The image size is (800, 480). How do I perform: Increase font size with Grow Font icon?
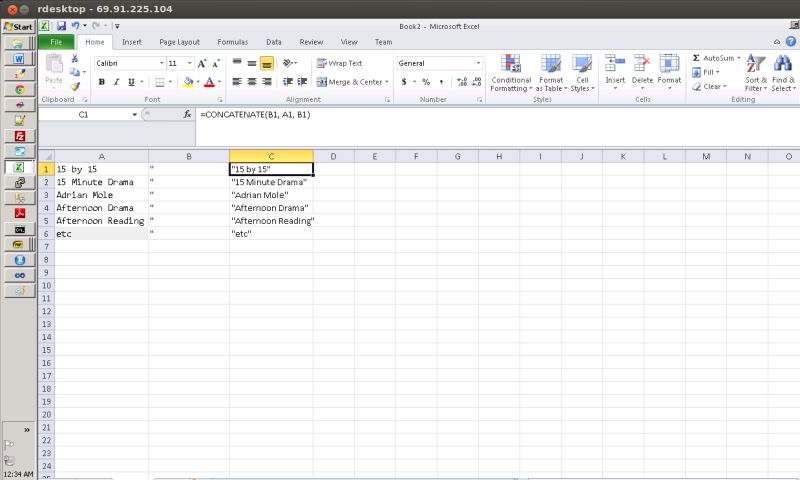[x=202, y=63]
